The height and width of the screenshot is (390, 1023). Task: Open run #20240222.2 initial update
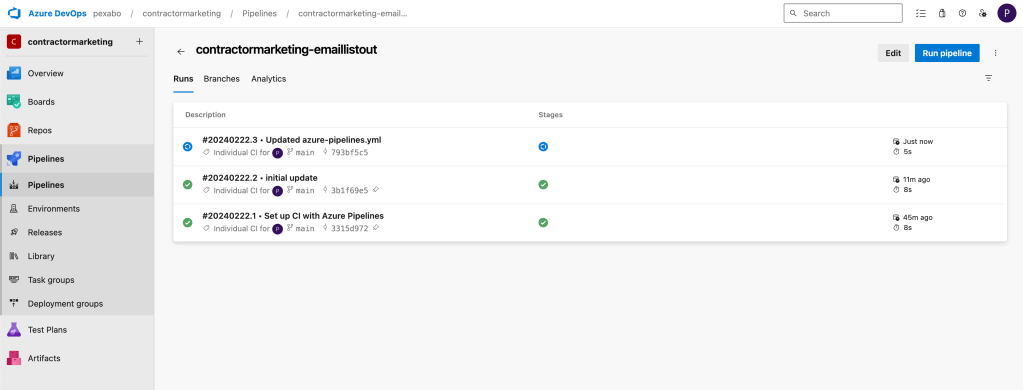tap(260, 177)
